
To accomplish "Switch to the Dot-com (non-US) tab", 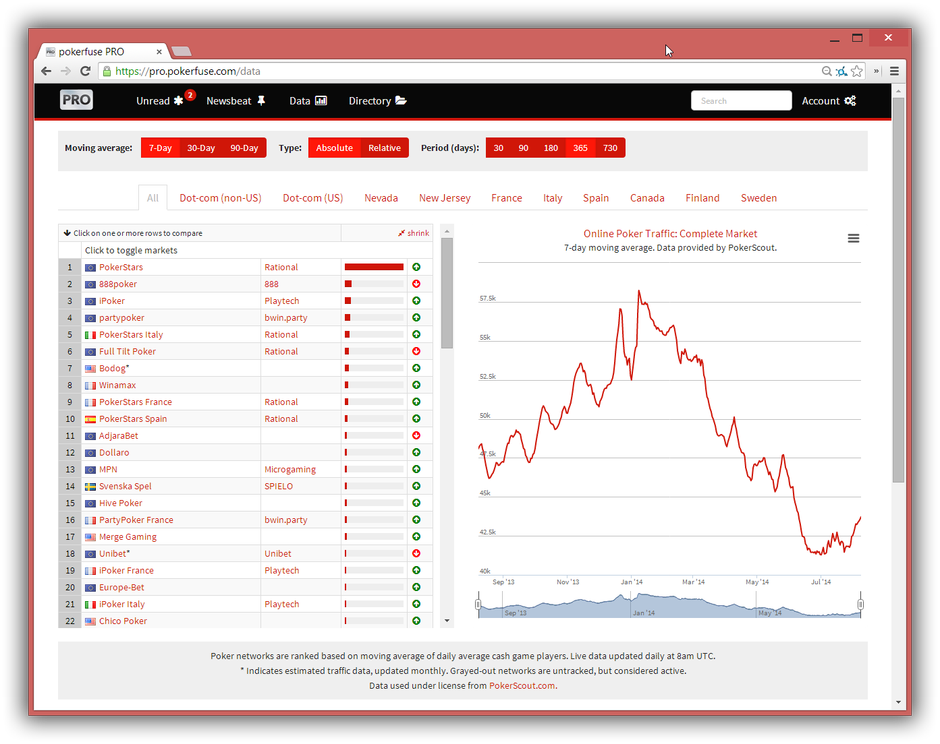I will point(221,198).
